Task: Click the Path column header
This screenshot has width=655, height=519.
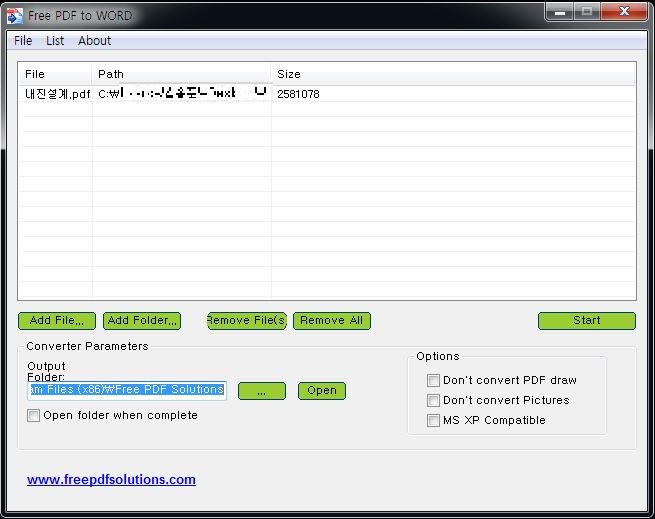Action: [181, 74]
